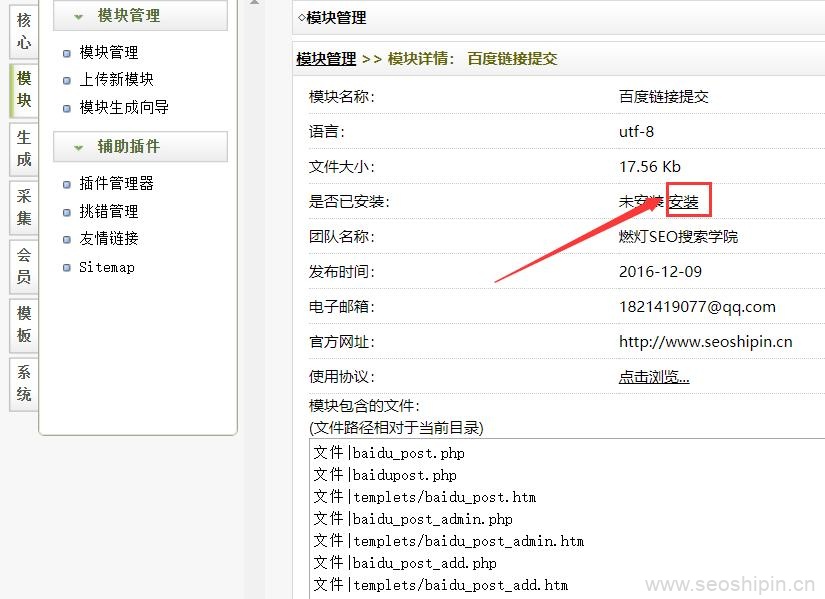Click the green arrow beside 辅助插件
This screenshot has width=825, height=599.
tap(78, 147)
